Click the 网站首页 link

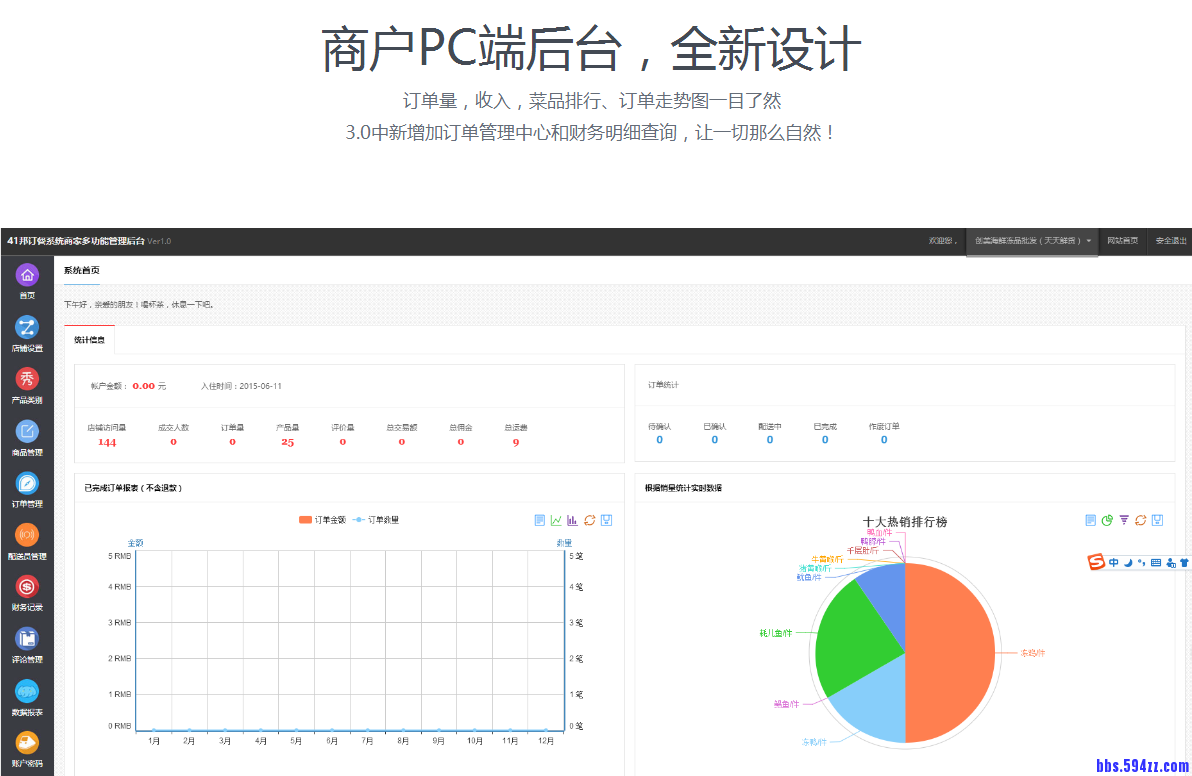[1122, 241]
